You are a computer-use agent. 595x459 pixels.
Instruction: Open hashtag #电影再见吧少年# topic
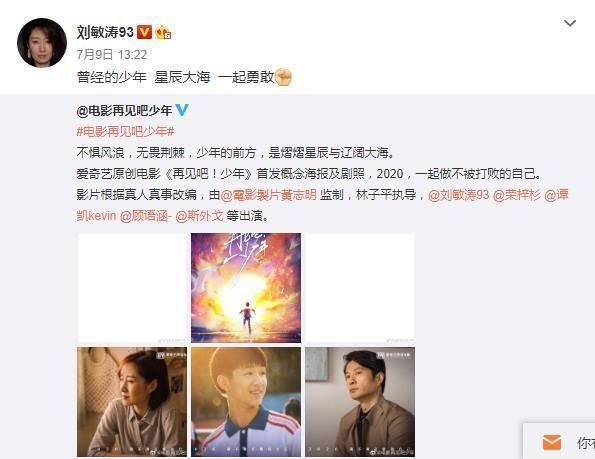pyautogui.click(x=126, y=132)
